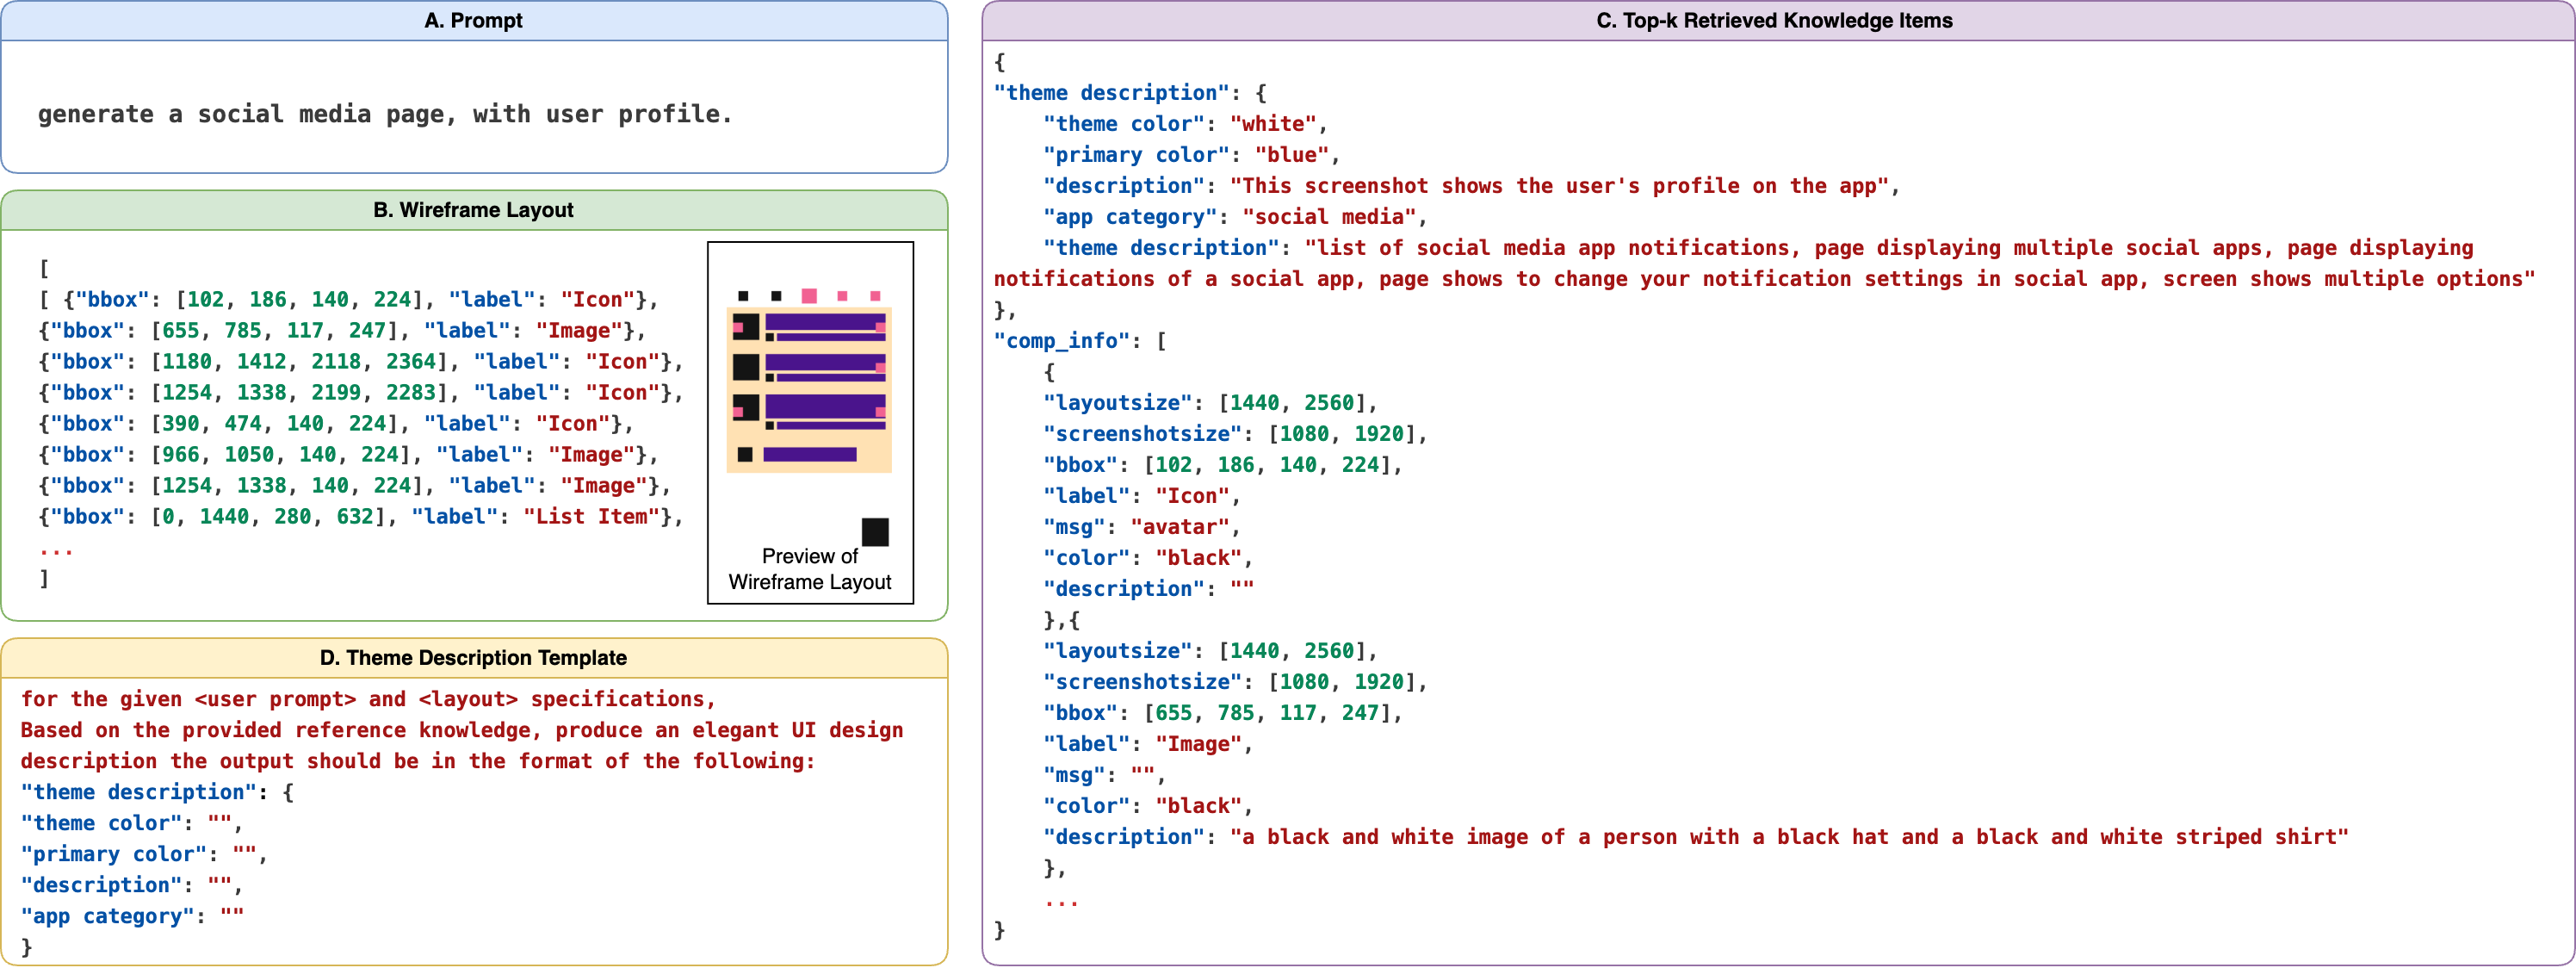
Task: Click the first "theme description" key in panel C
Action: coord(1110,93)
